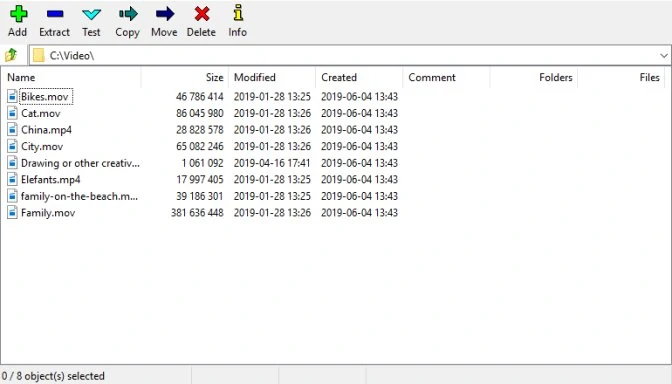The image size is (672, 384).
Task: Select the Family.mov file name
Action: click(x=48, y=213)
